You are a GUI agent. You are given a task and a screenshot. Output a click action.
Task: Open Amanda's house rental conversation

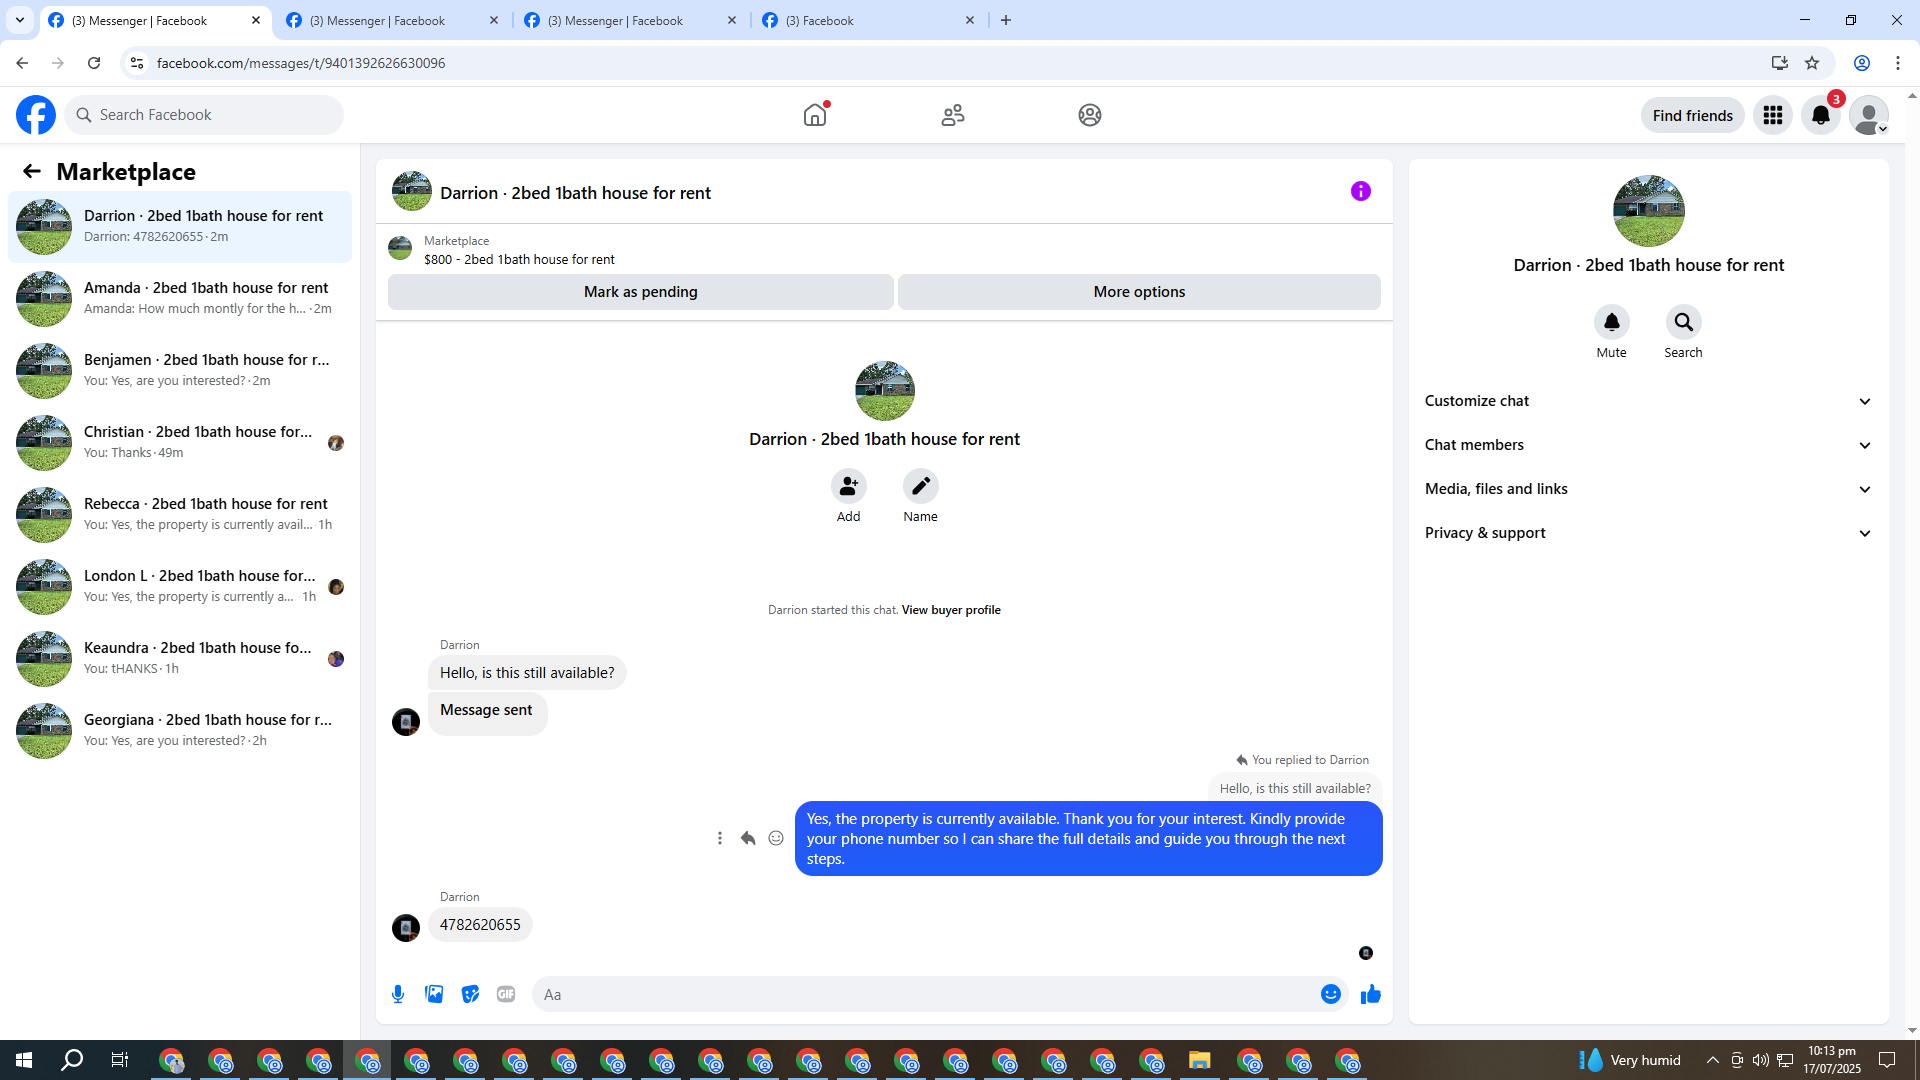point(180,298)
